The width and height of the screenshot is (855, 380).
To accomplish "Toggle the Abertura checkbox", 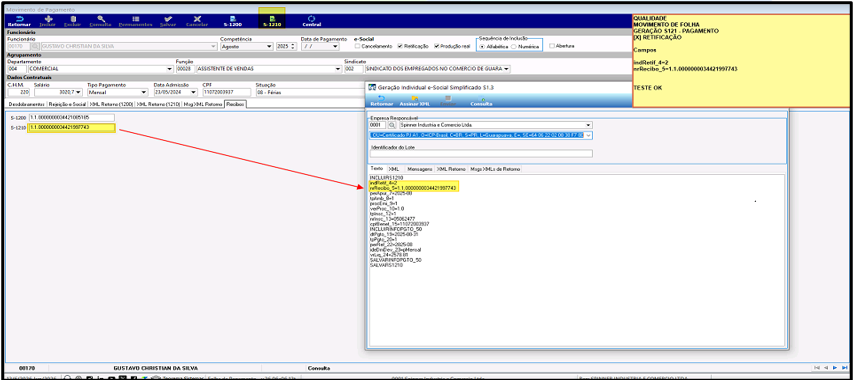I will coord(552,46).
